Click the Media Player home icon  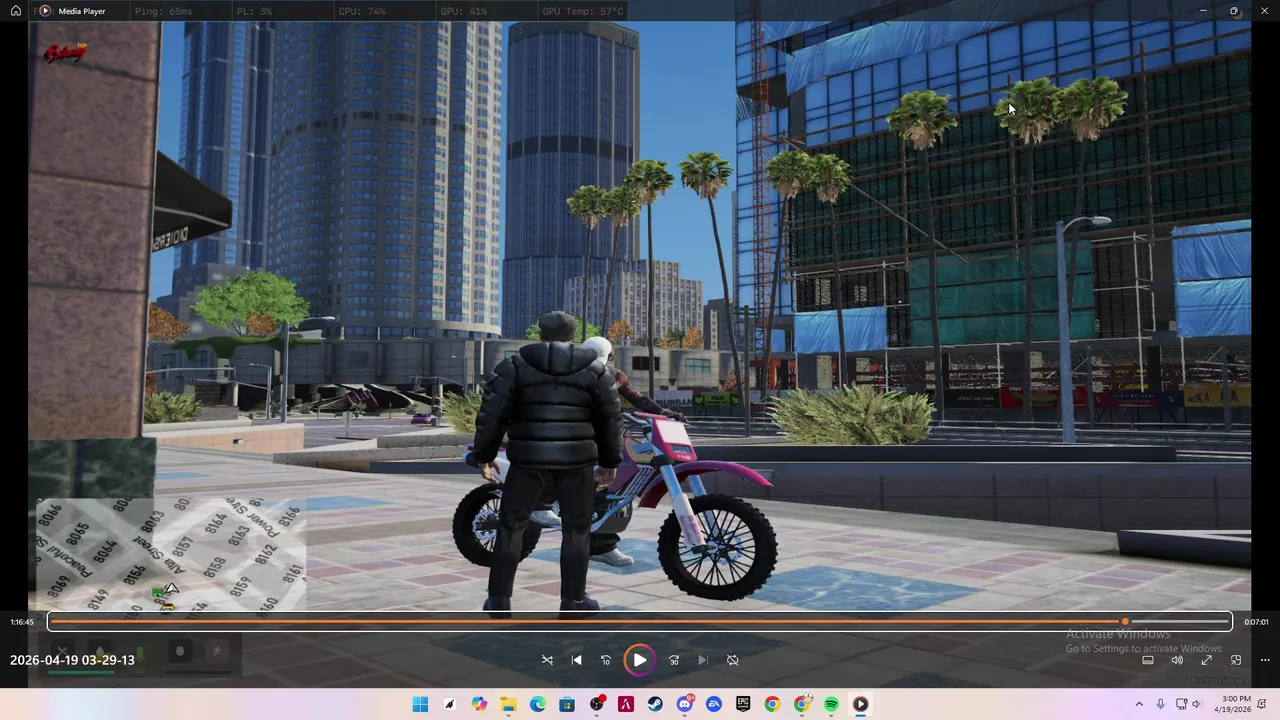pos(16,11)
